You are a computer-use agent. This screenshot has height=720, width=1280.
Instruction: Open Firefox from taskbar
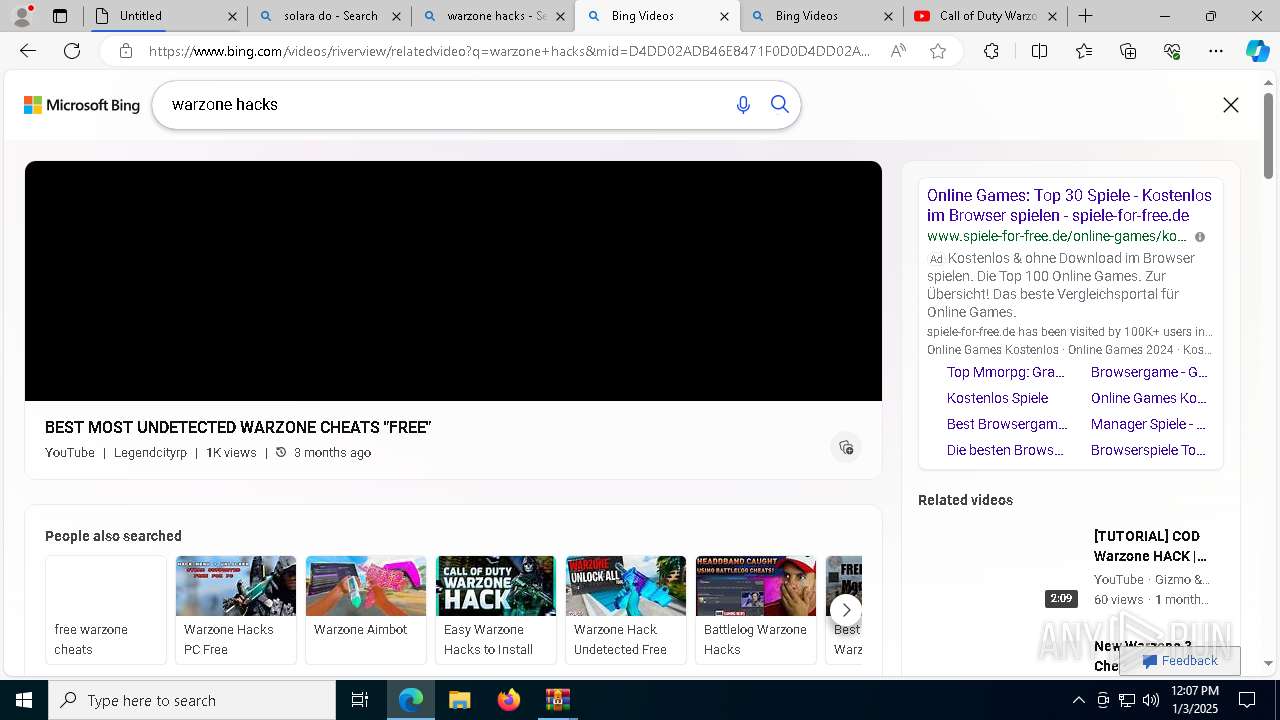508,700
